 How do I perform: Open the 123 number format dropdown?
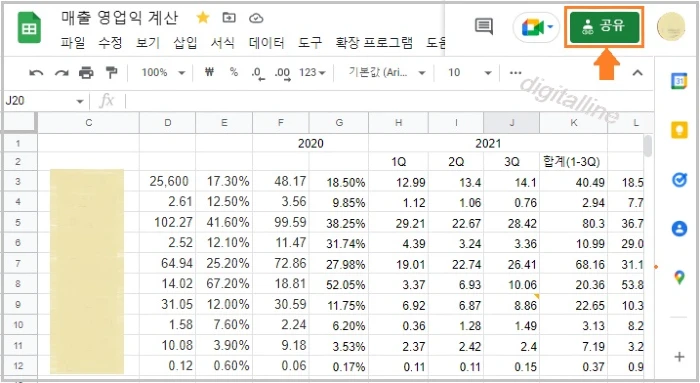point(312,72)
